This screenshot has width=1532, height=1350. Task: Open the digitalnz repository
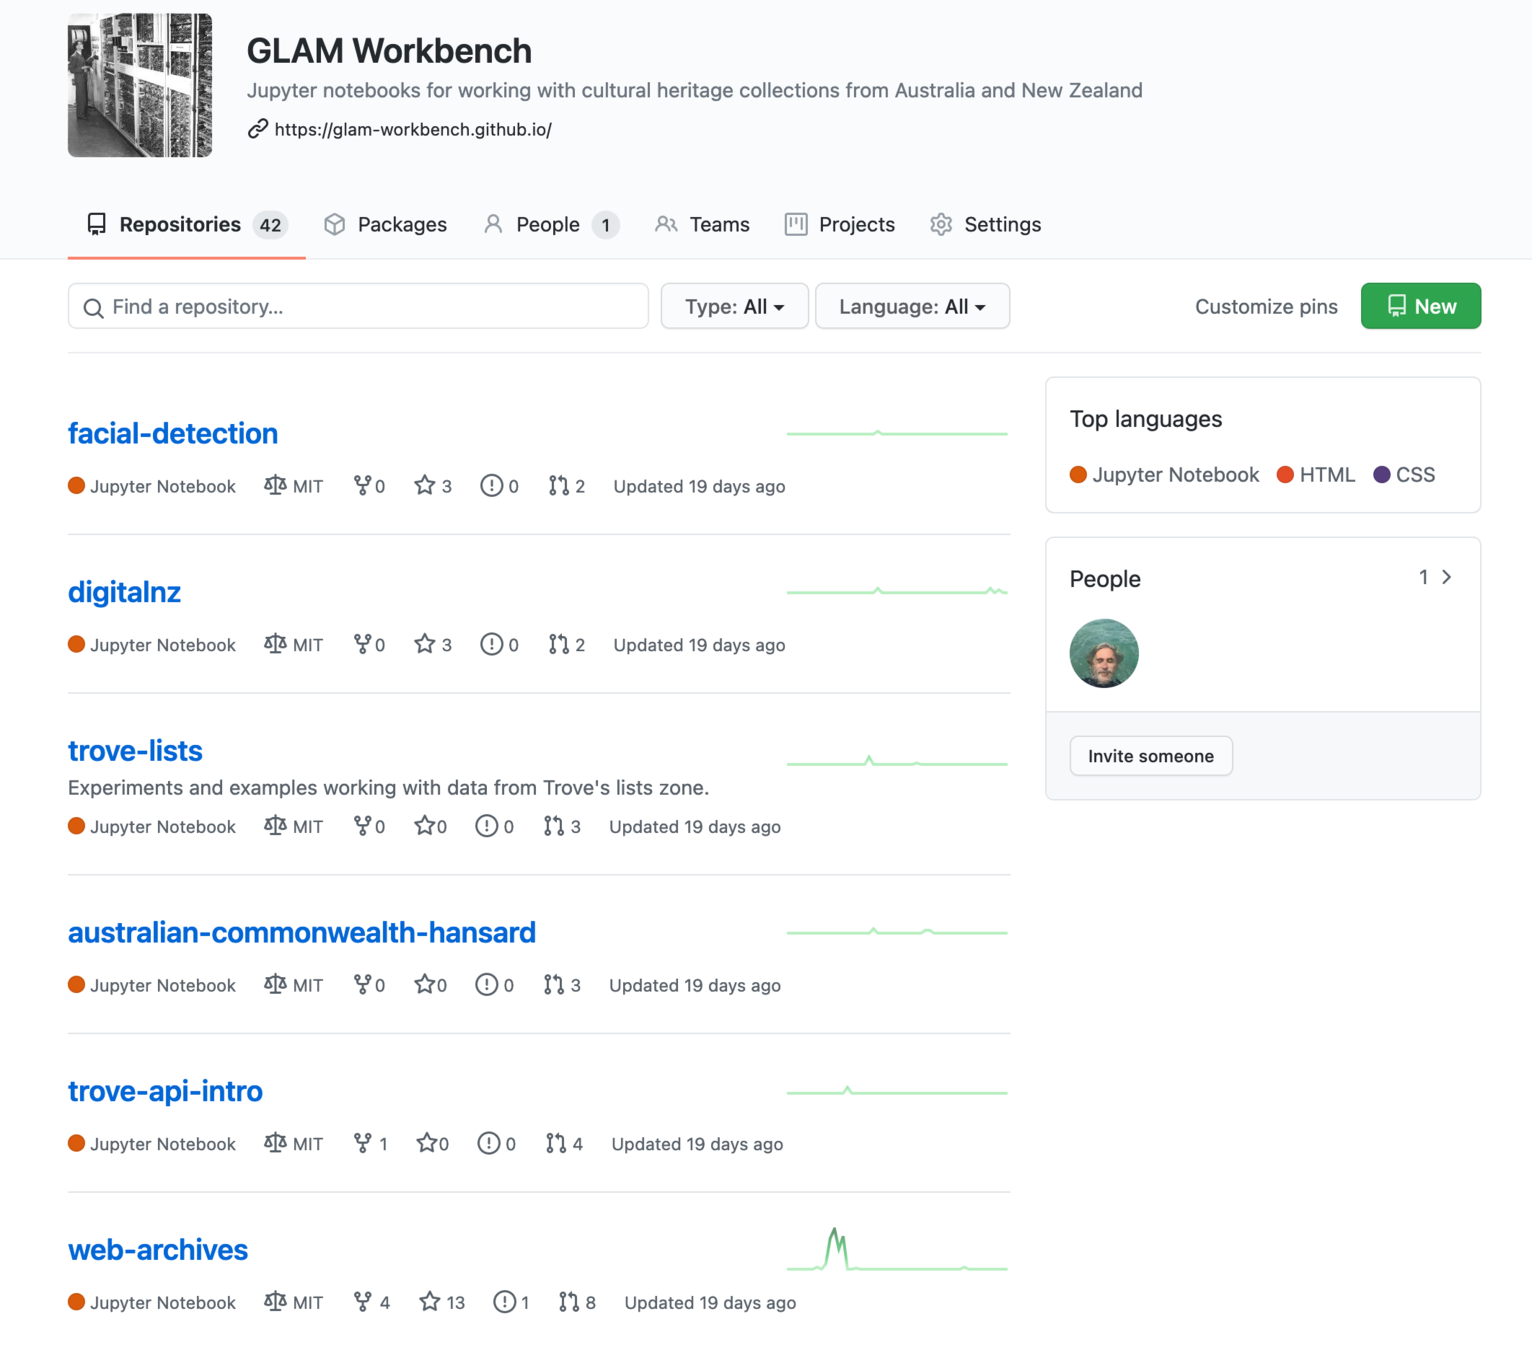[124, 592]
